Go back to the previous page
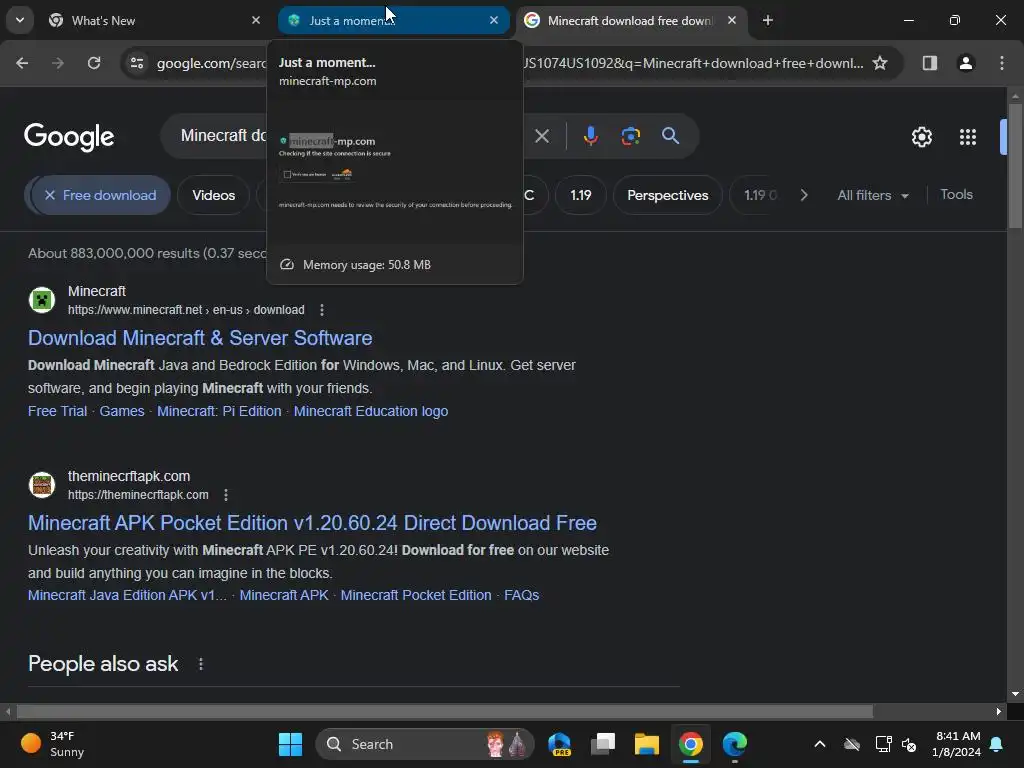This screenshot has width=1024, height=768. 22,63
